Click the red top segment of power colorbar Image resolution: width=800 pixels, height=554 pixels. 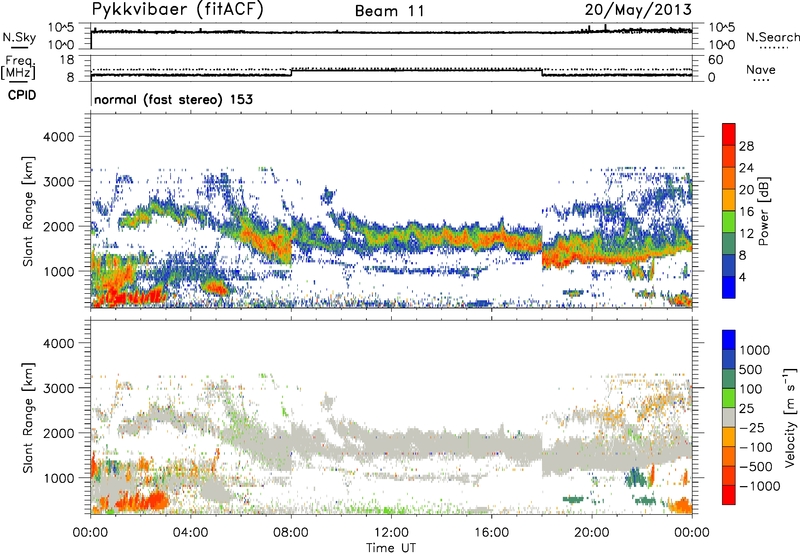click(x=729, y=134)
